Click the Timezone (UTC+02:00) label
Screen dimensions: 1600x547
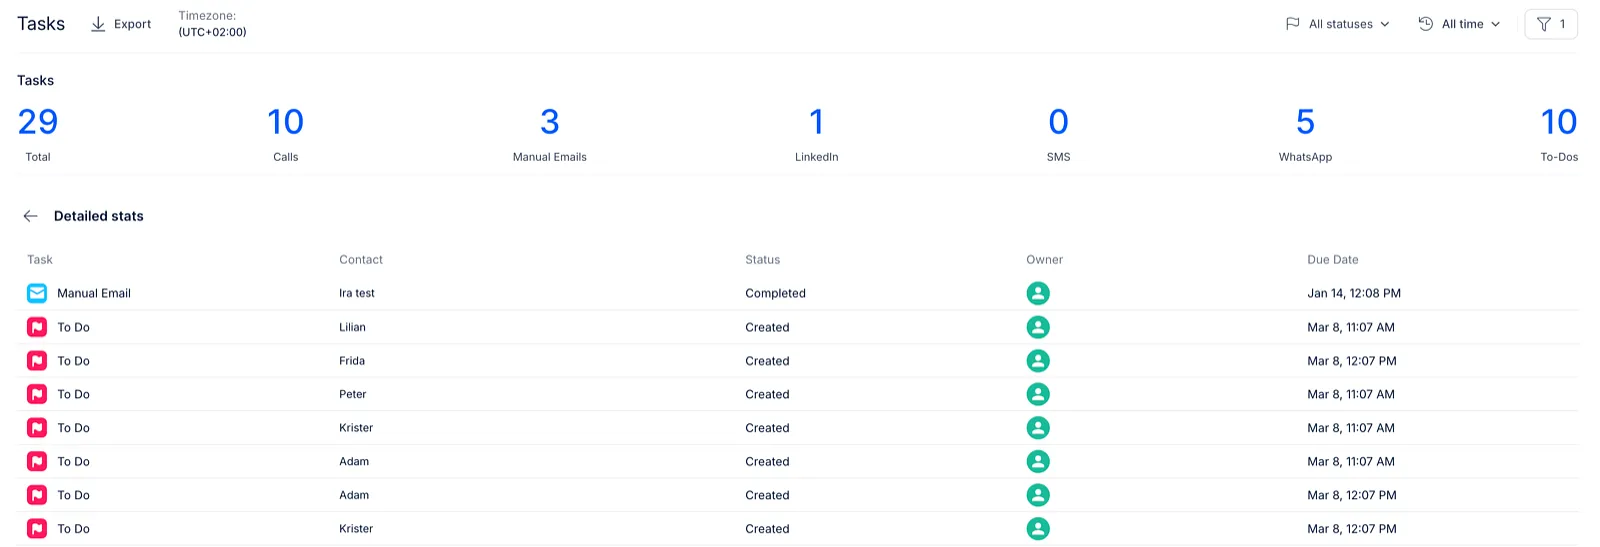coord(212,24)
